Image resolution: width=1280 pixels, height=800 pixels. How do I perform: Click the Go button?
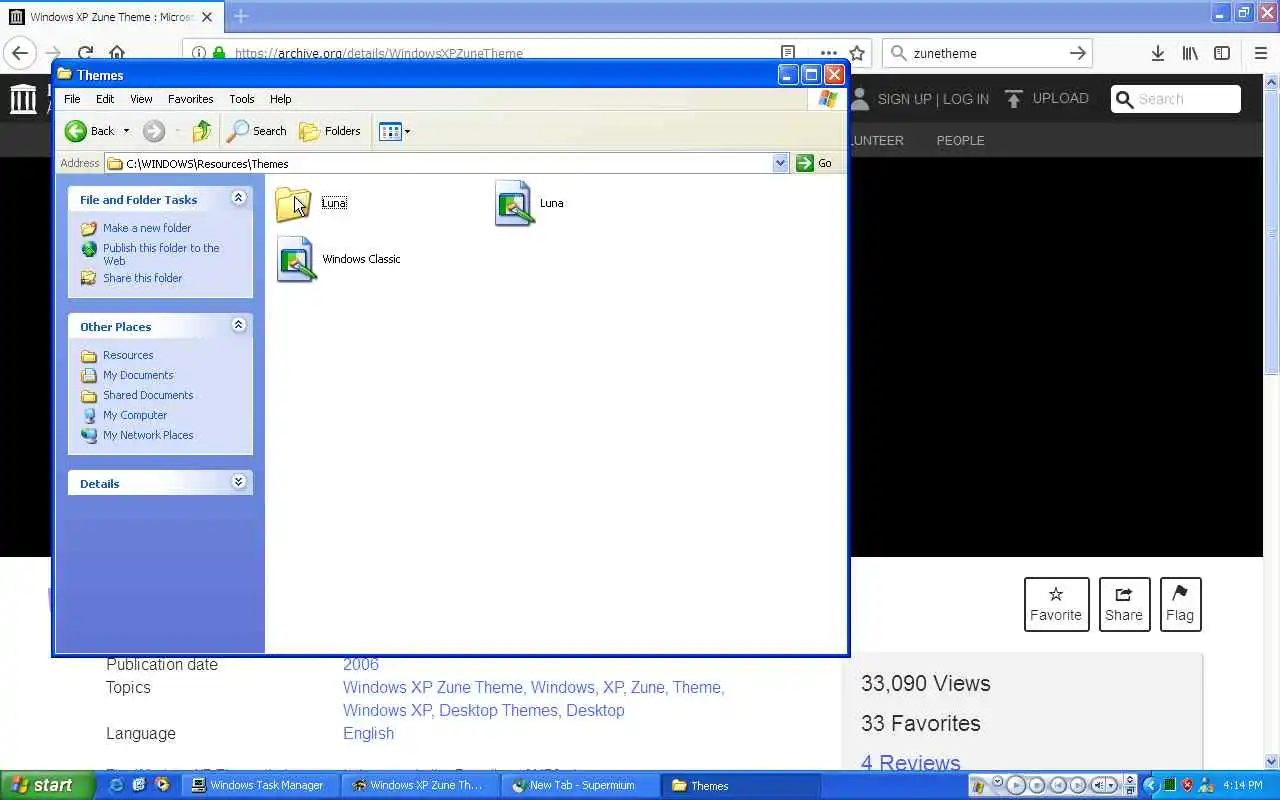coord(814,163)
